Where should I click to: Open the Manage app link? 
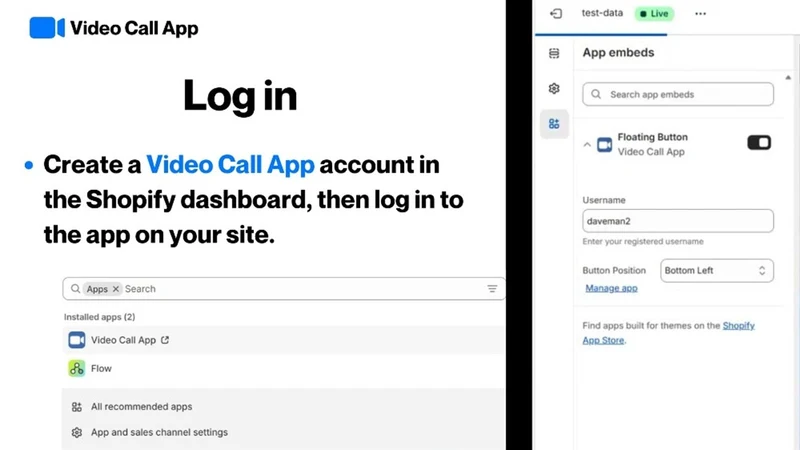tap(611, 288)
